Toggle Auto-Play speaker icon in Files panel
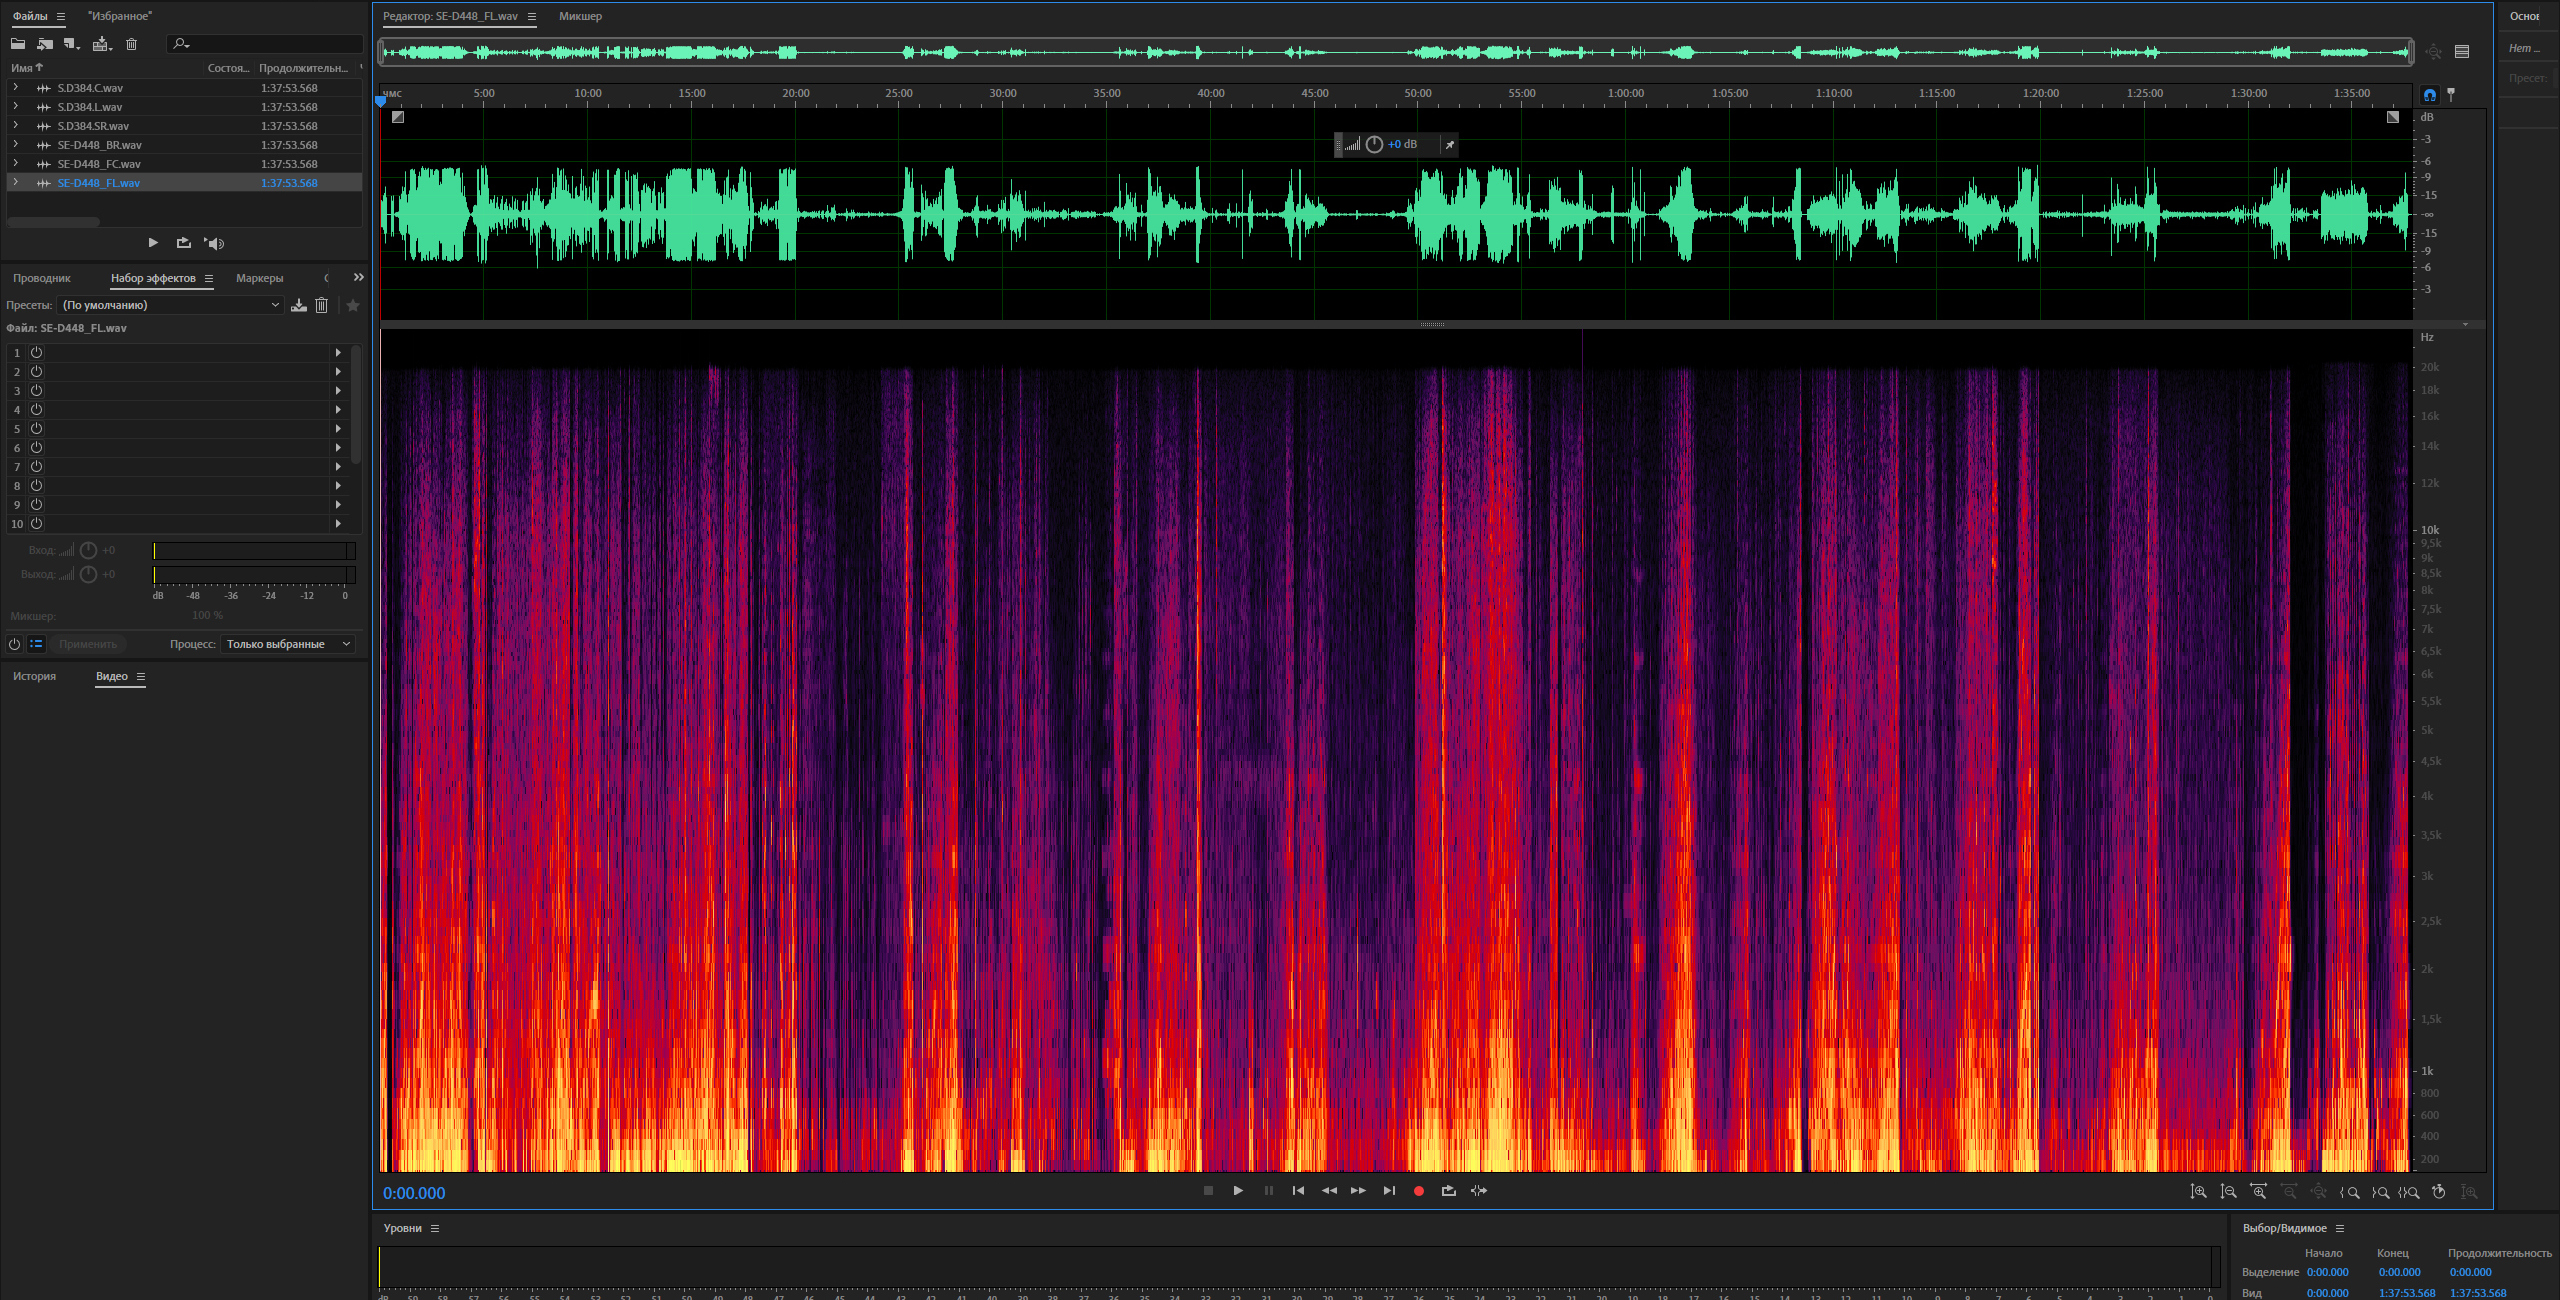The height and width of the screenshot is (1300, 2560). (214, 243)
